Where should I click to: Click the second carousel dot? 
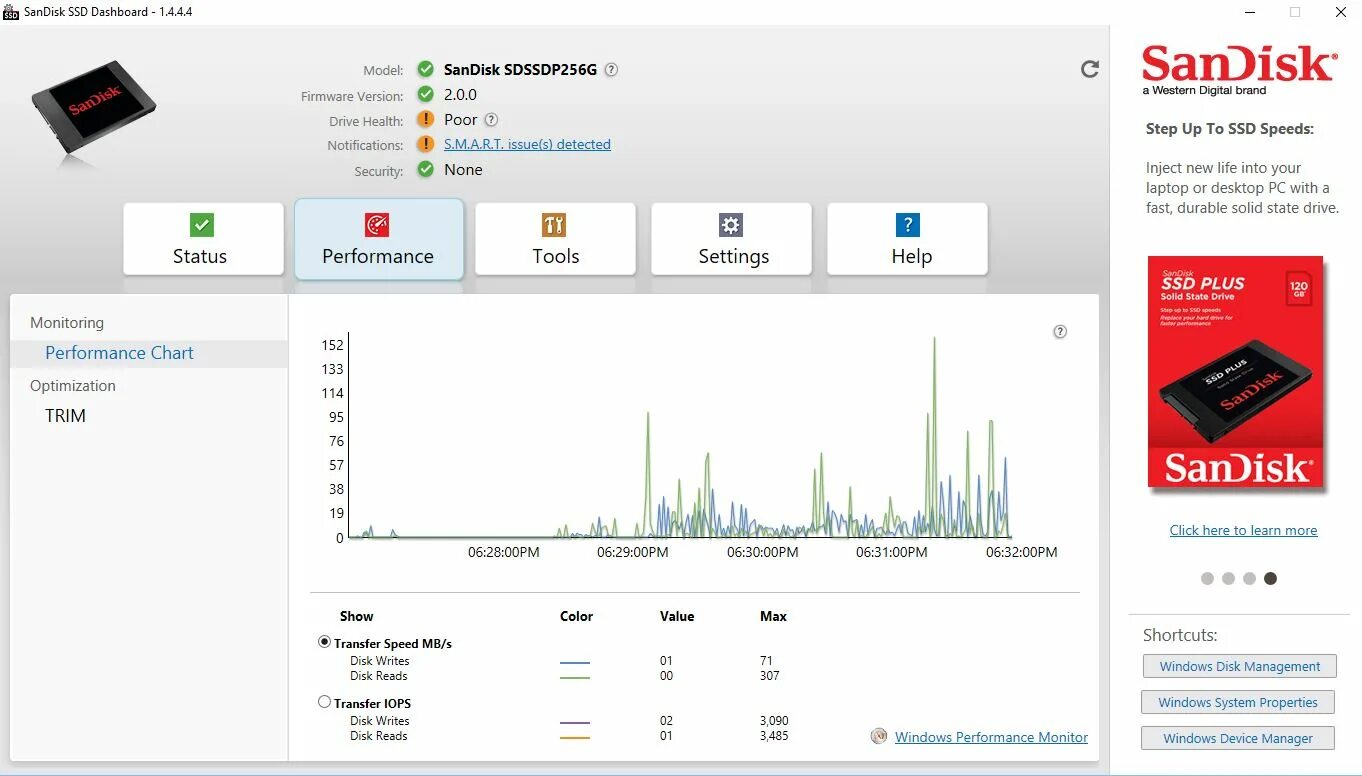pyautogui.click(x=1228, y=578)
